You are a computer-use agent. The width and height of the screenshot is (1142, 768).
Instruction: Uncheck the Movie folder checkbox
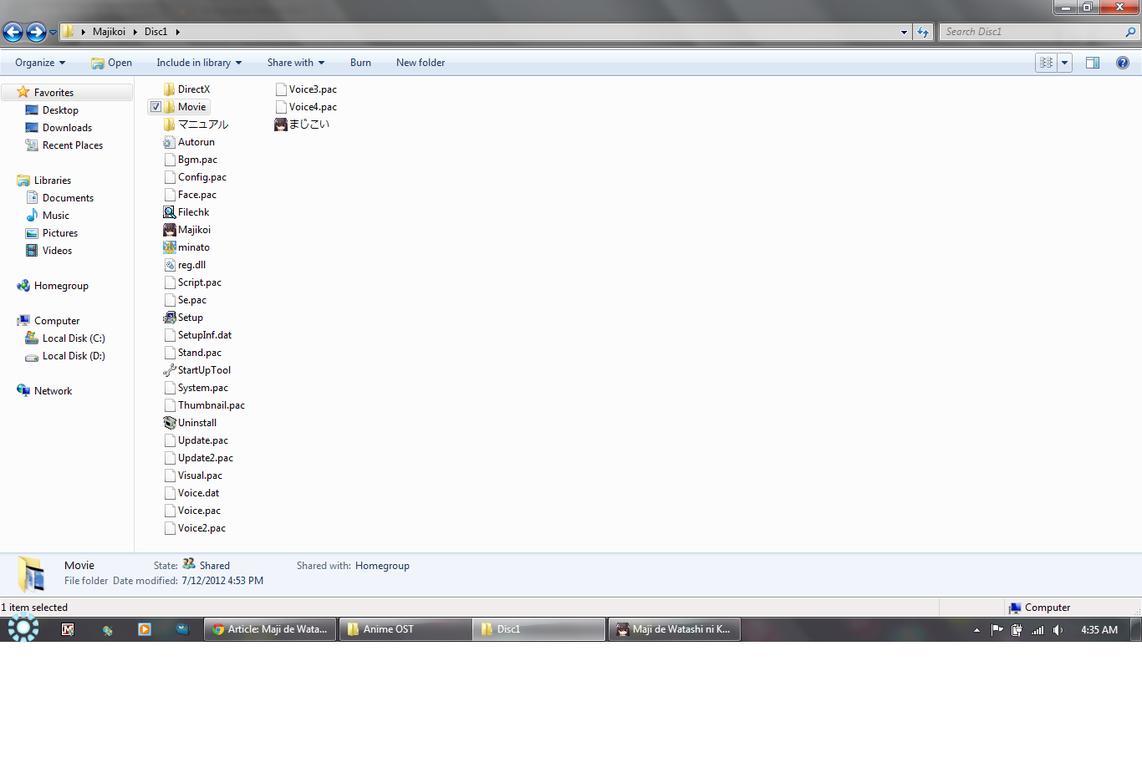(x=156, y=107)
